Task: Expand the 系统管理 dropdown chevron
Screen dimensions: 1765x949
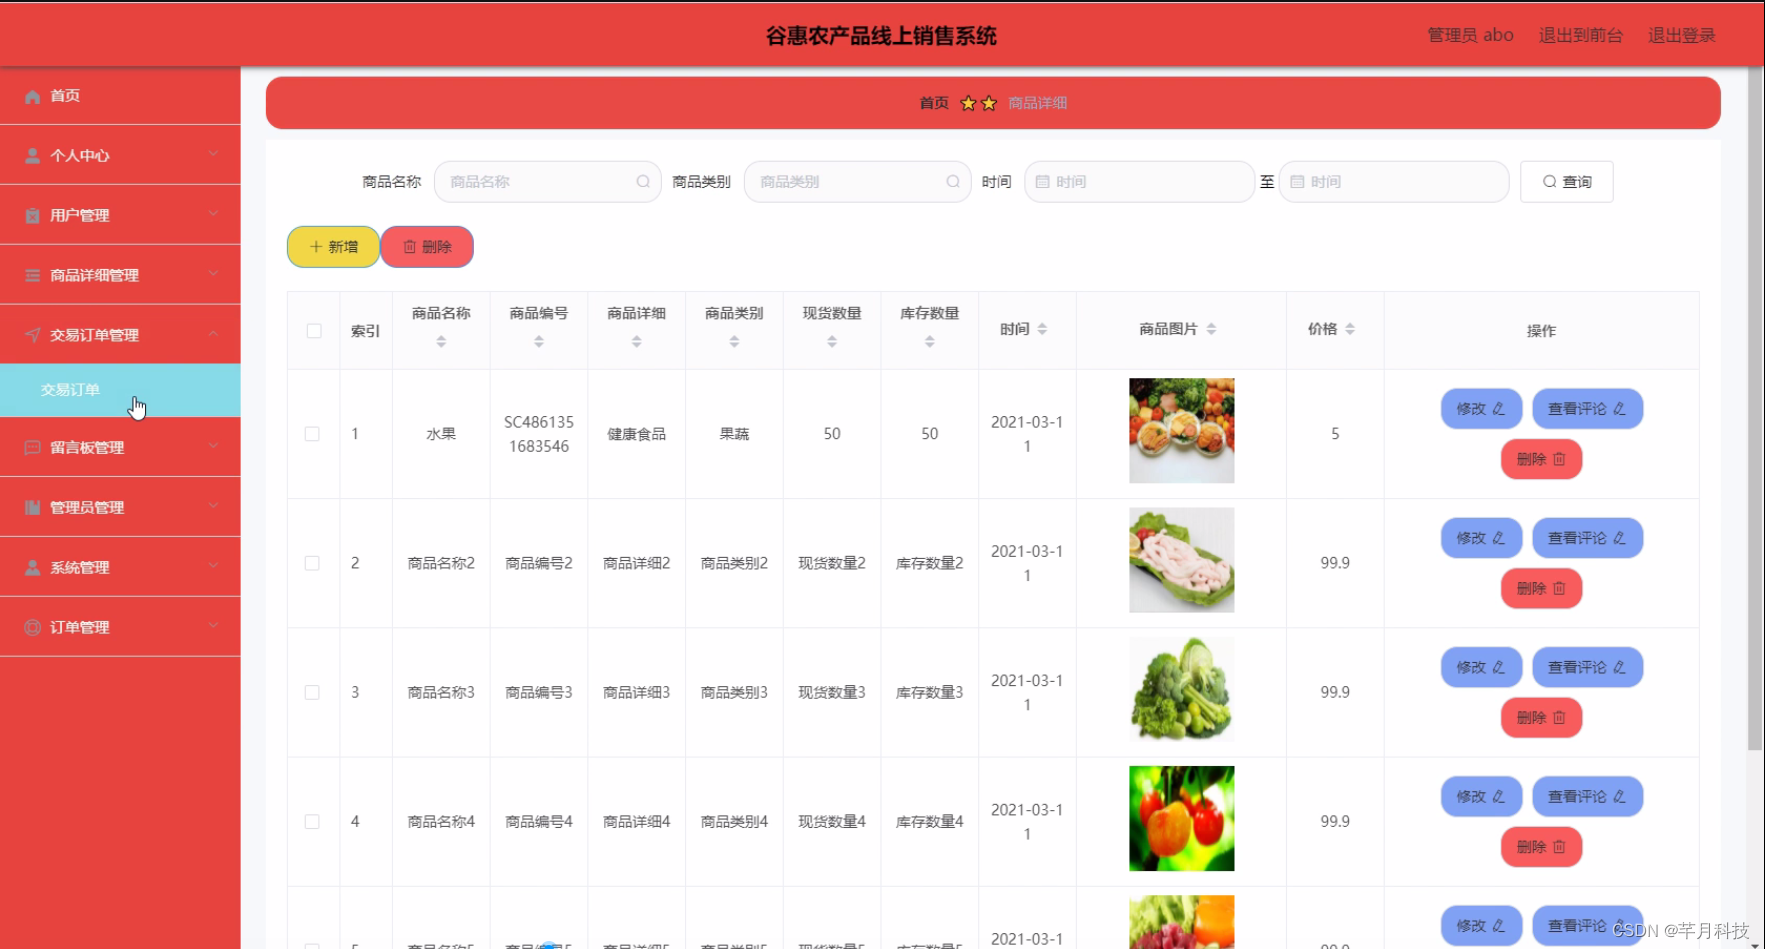Action: click(x=213, y=566)
